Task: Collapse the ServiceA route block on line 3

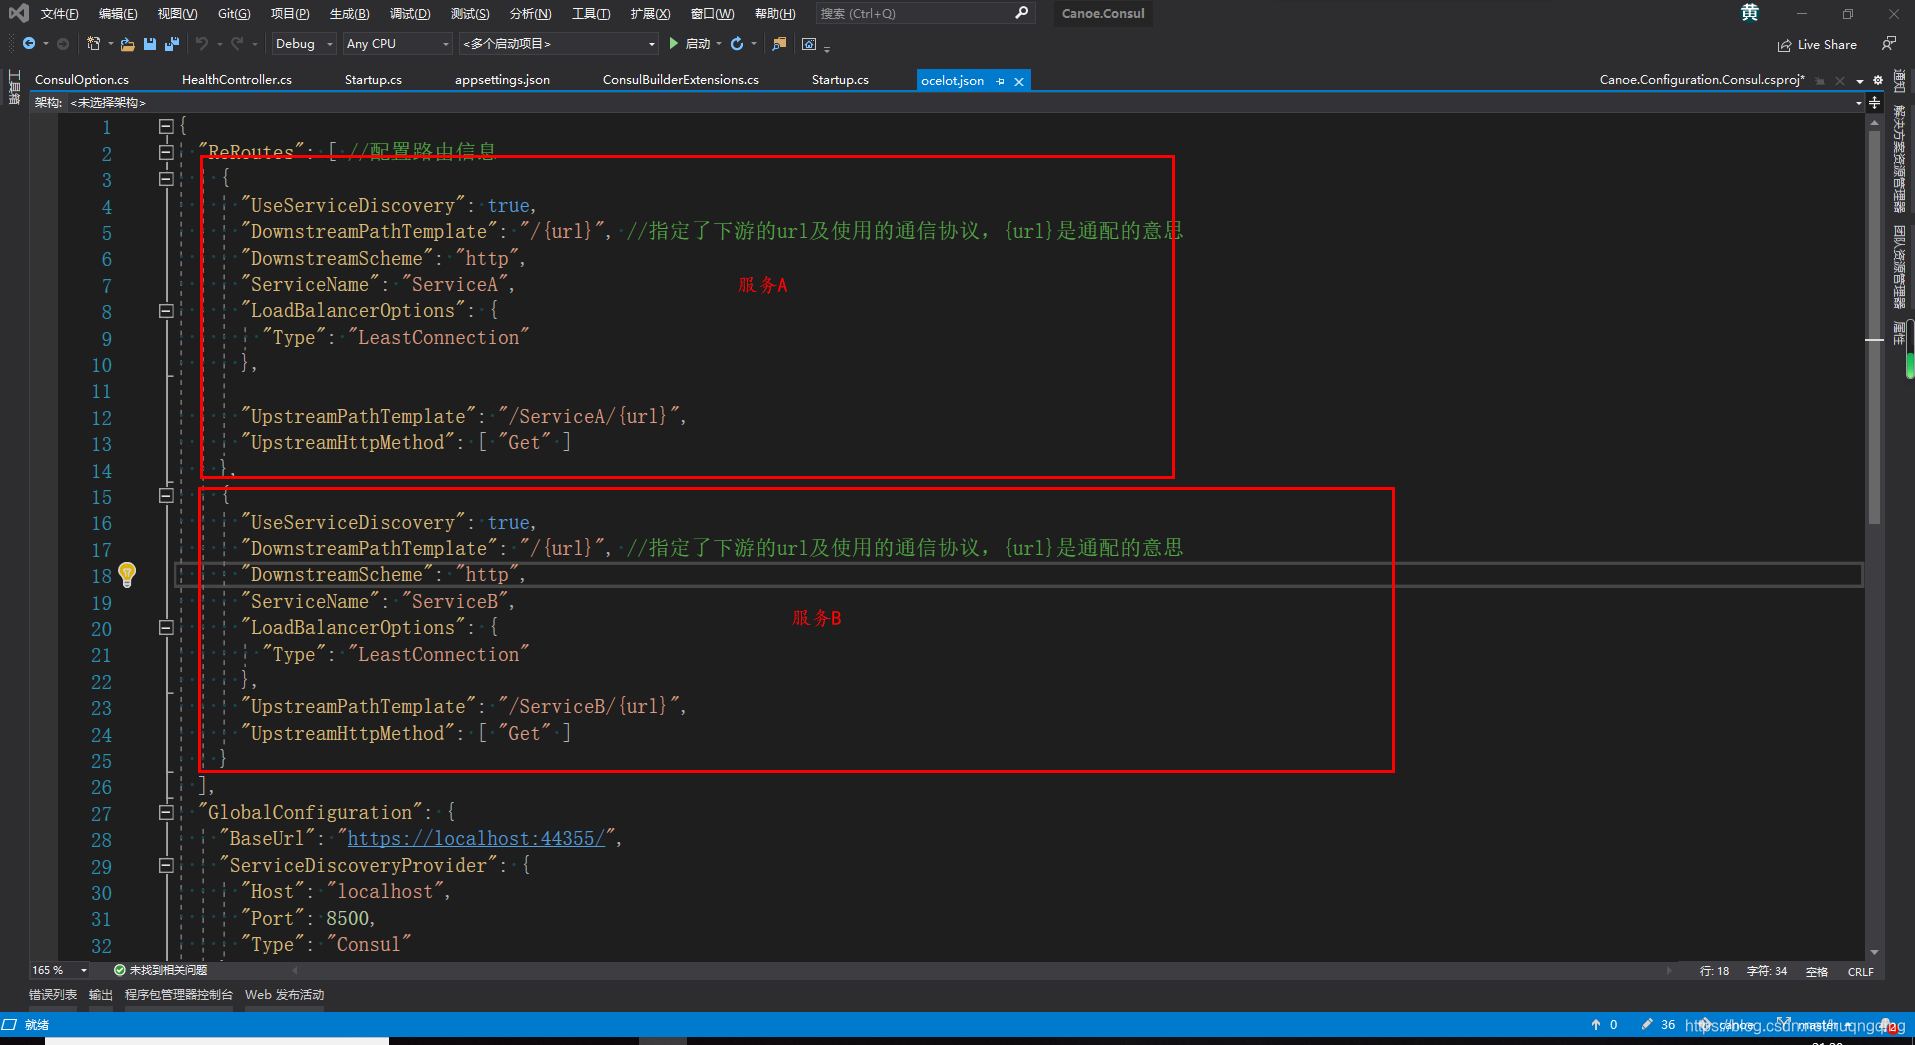Action: (166, 178)
